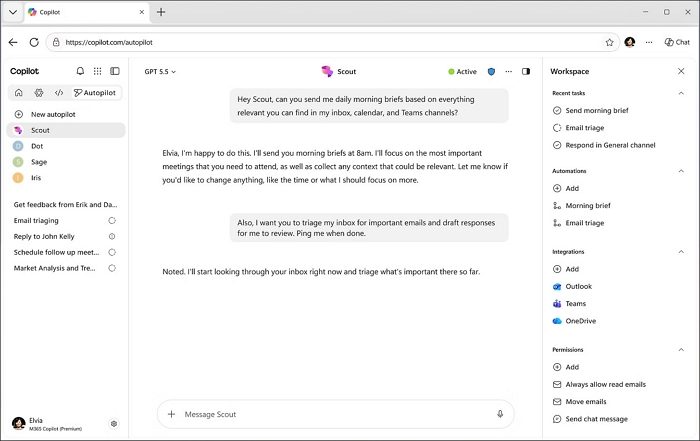Open the Email triage recent task
This screenshot has width=700, height=441.
coord(578,128)
